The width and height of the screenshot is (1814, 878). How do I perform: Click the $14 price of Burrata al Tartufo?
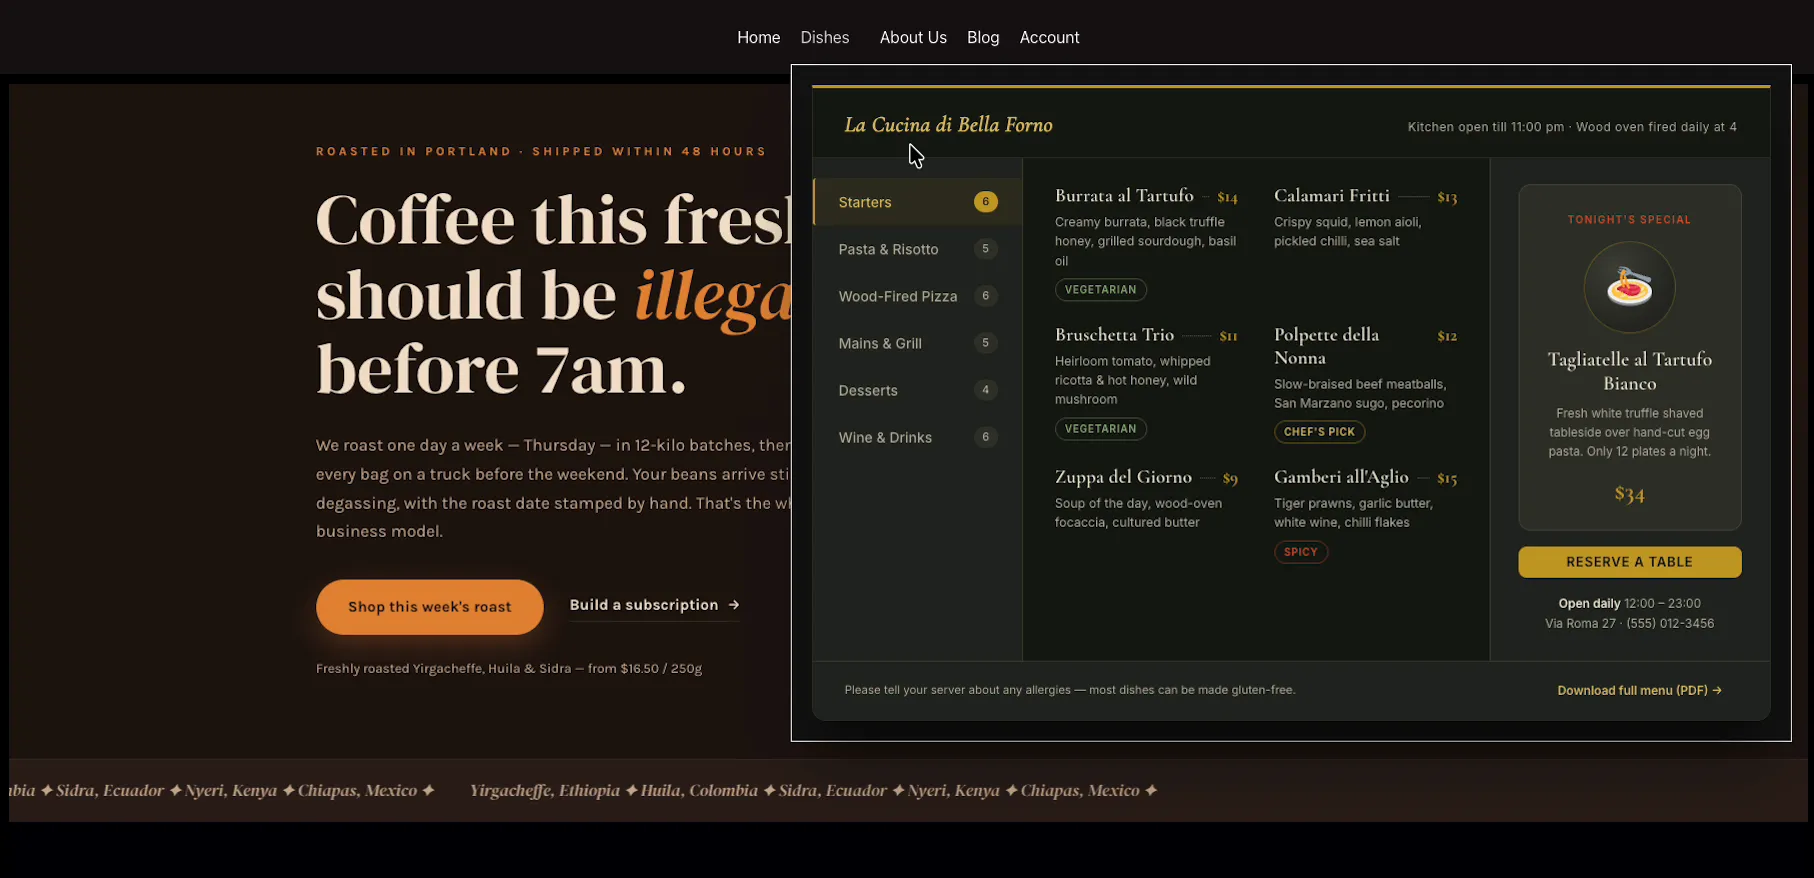(x=1227, y=198)
